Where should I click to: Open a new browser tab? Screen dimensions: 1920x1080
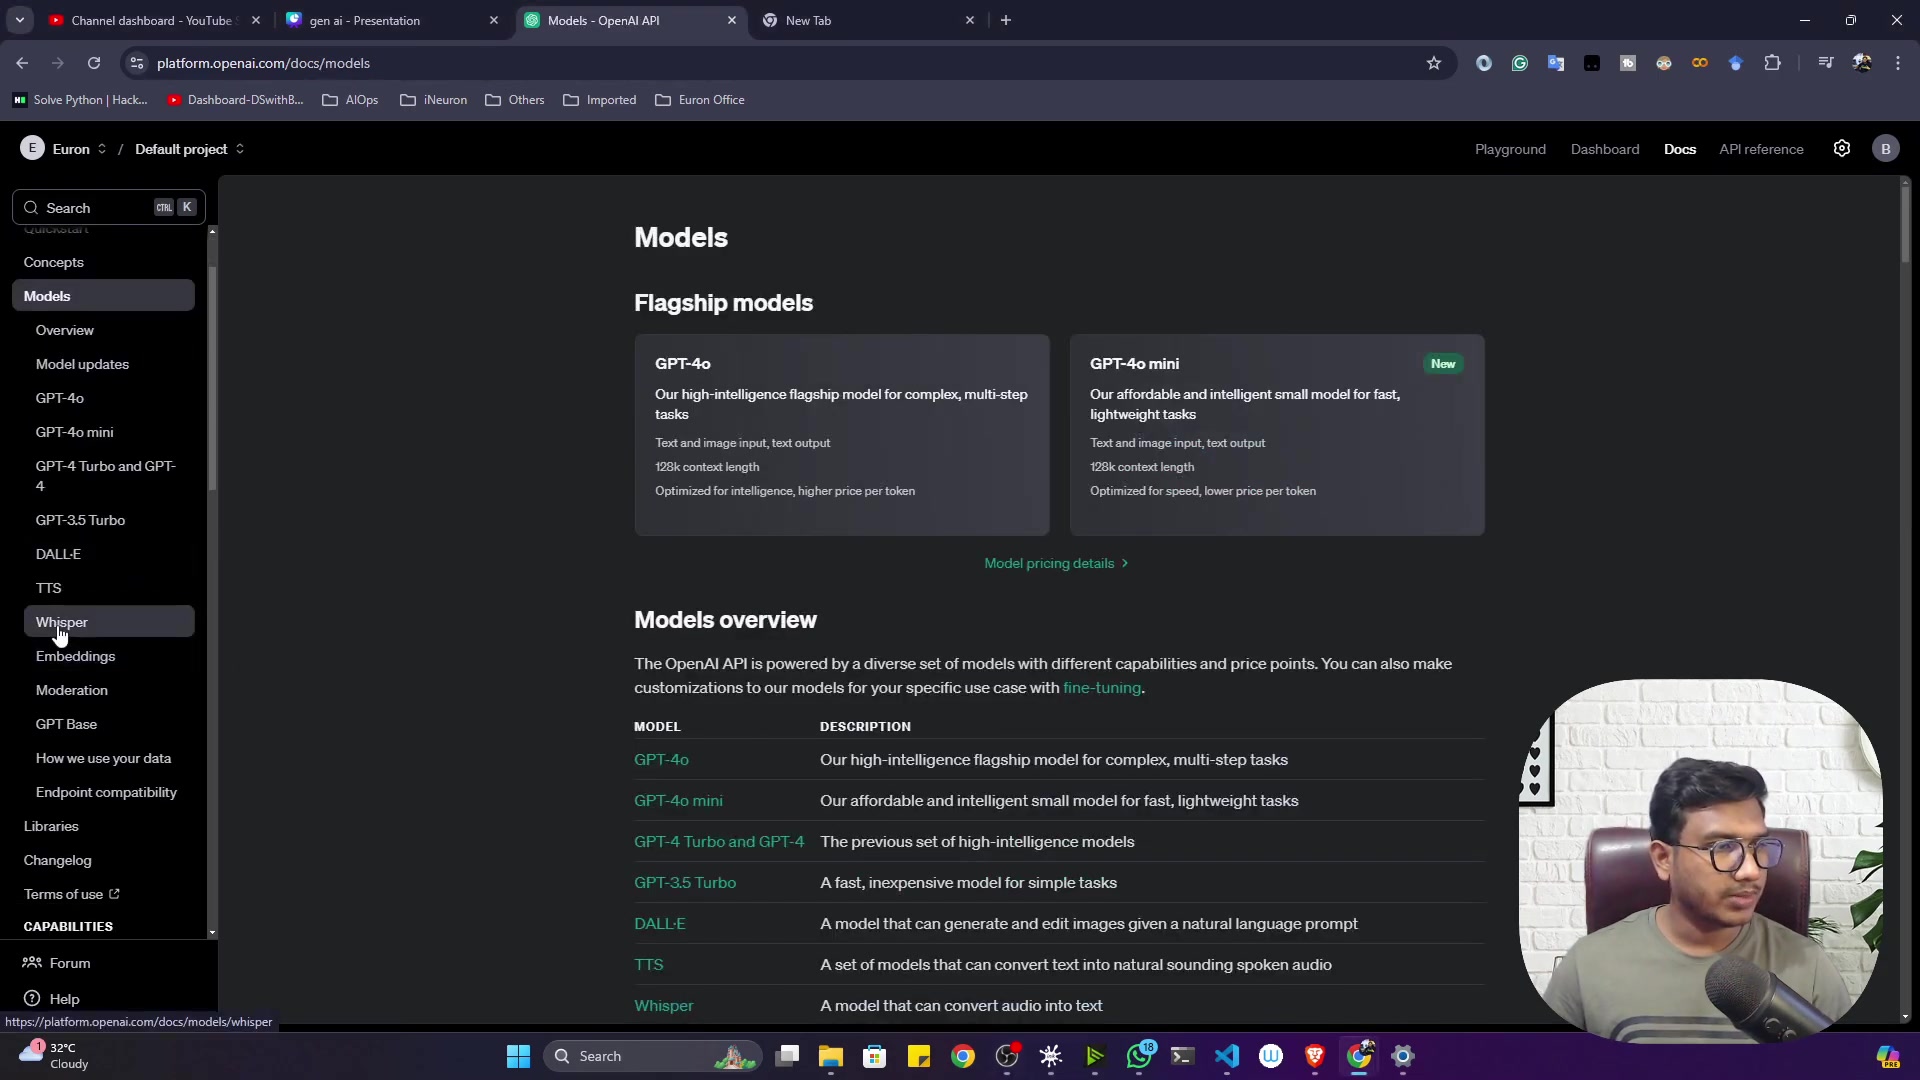click(1006, 20)
